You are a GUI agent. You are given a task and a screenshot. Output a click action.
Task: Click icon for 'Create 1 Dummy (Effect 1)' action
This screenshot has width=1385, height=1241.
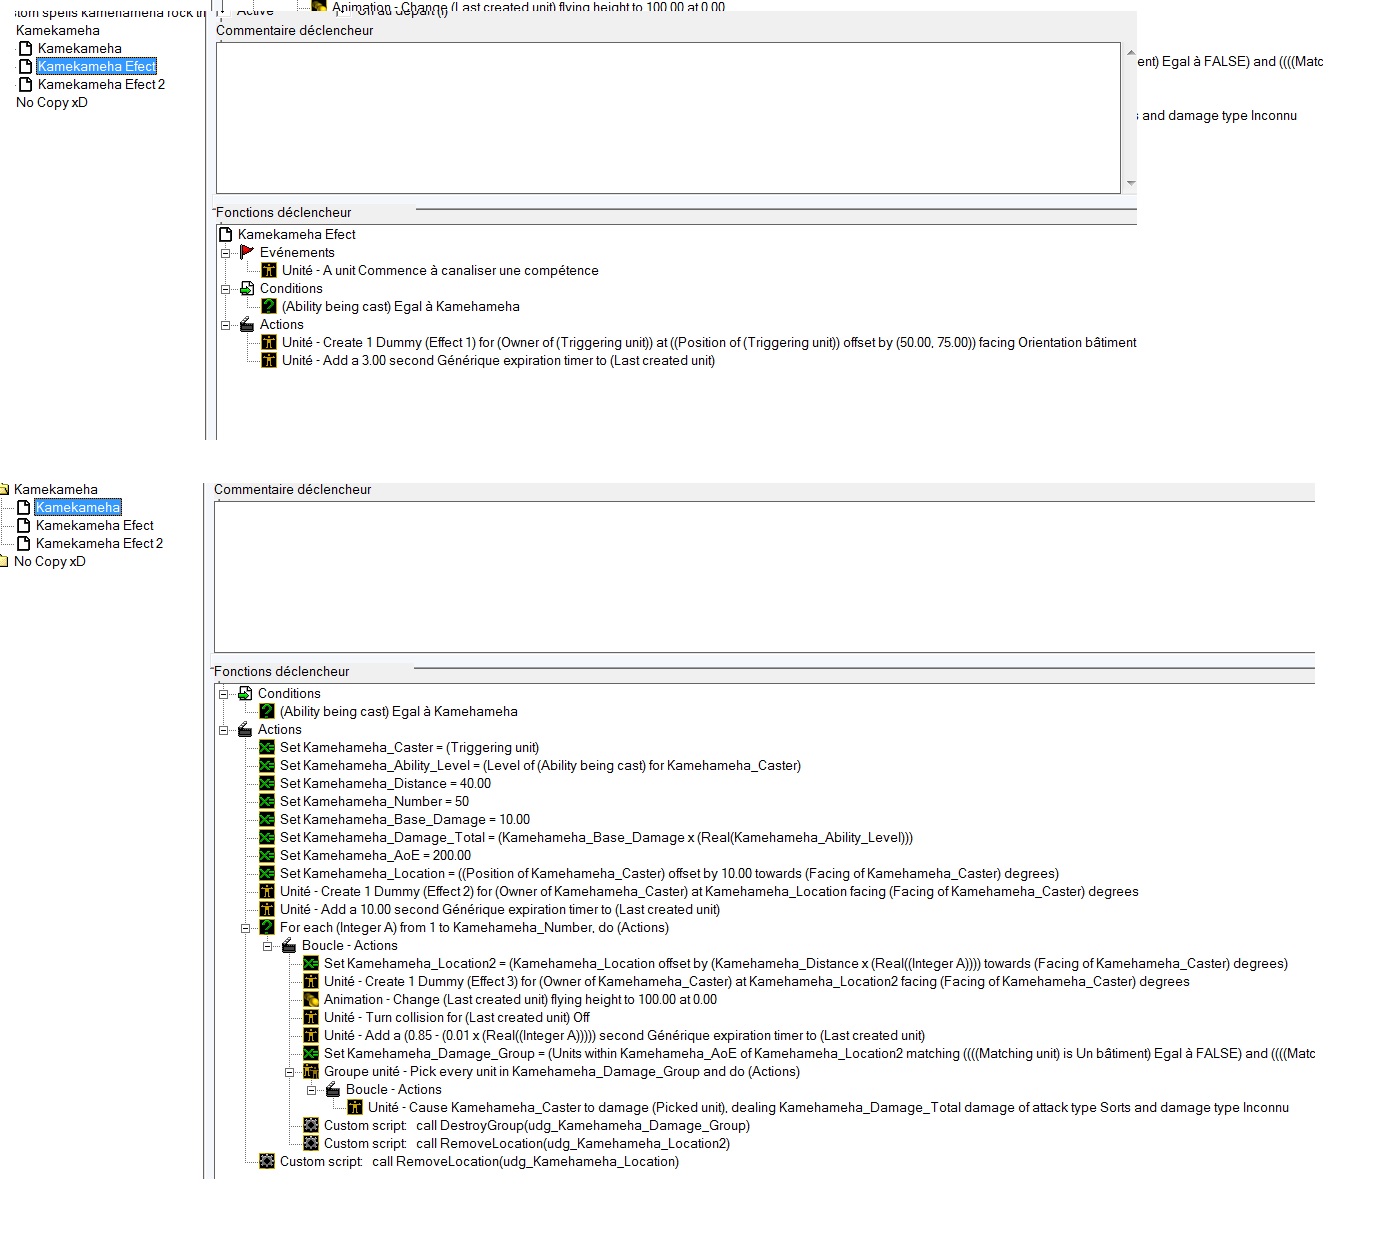(x=269, y=342)
